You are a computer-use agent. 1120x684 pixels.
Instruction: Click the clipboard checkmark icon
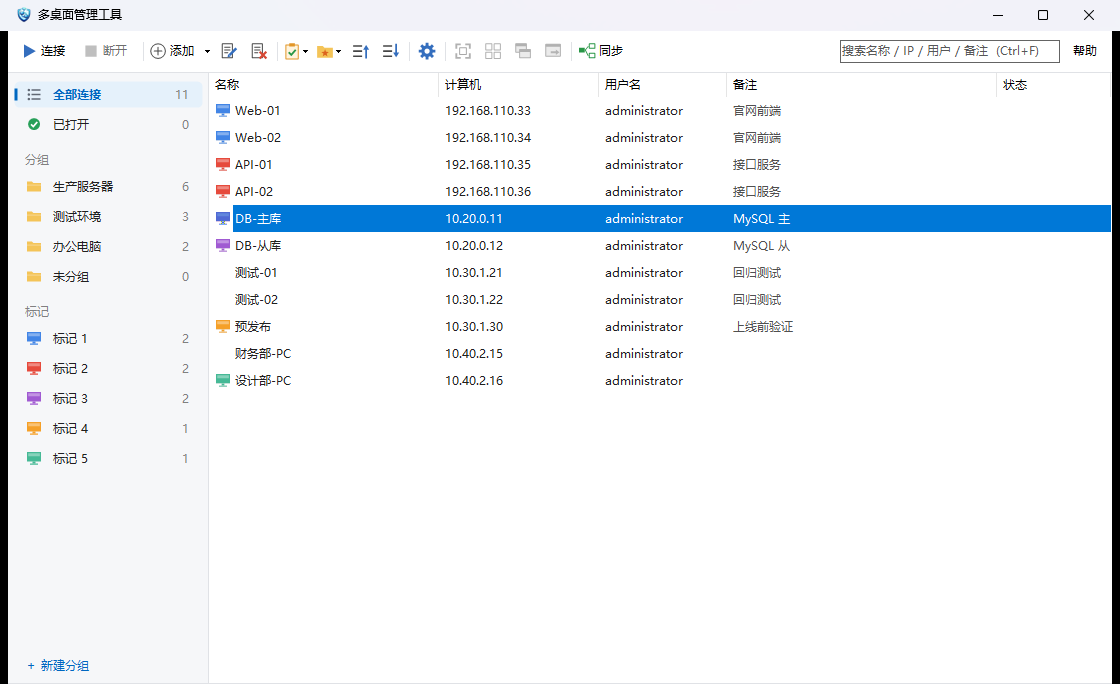(291, 51)
